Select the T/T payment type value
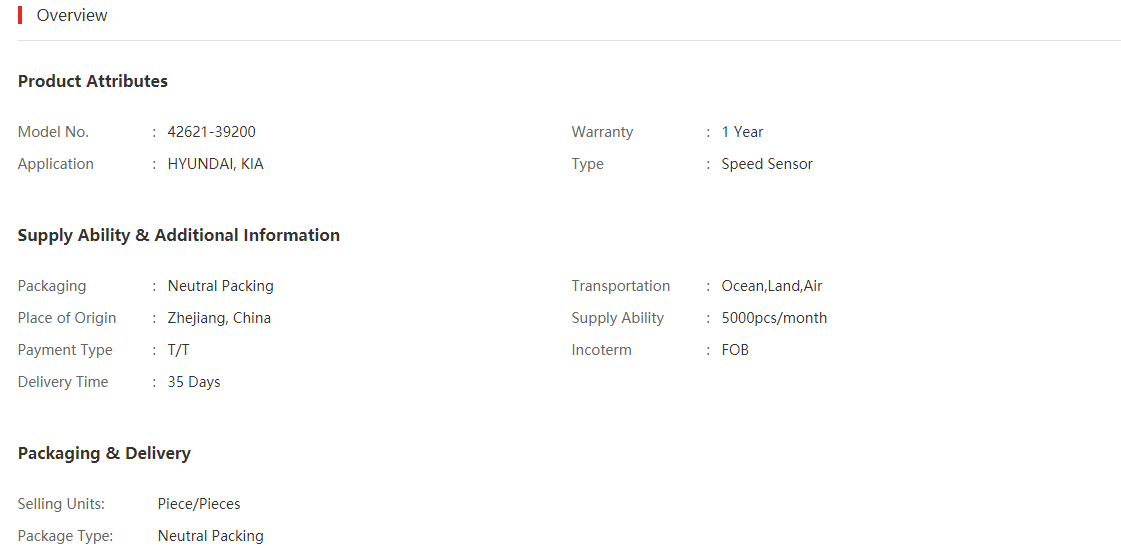Viewport: 1121px width, 557px height. click(179, 350)
